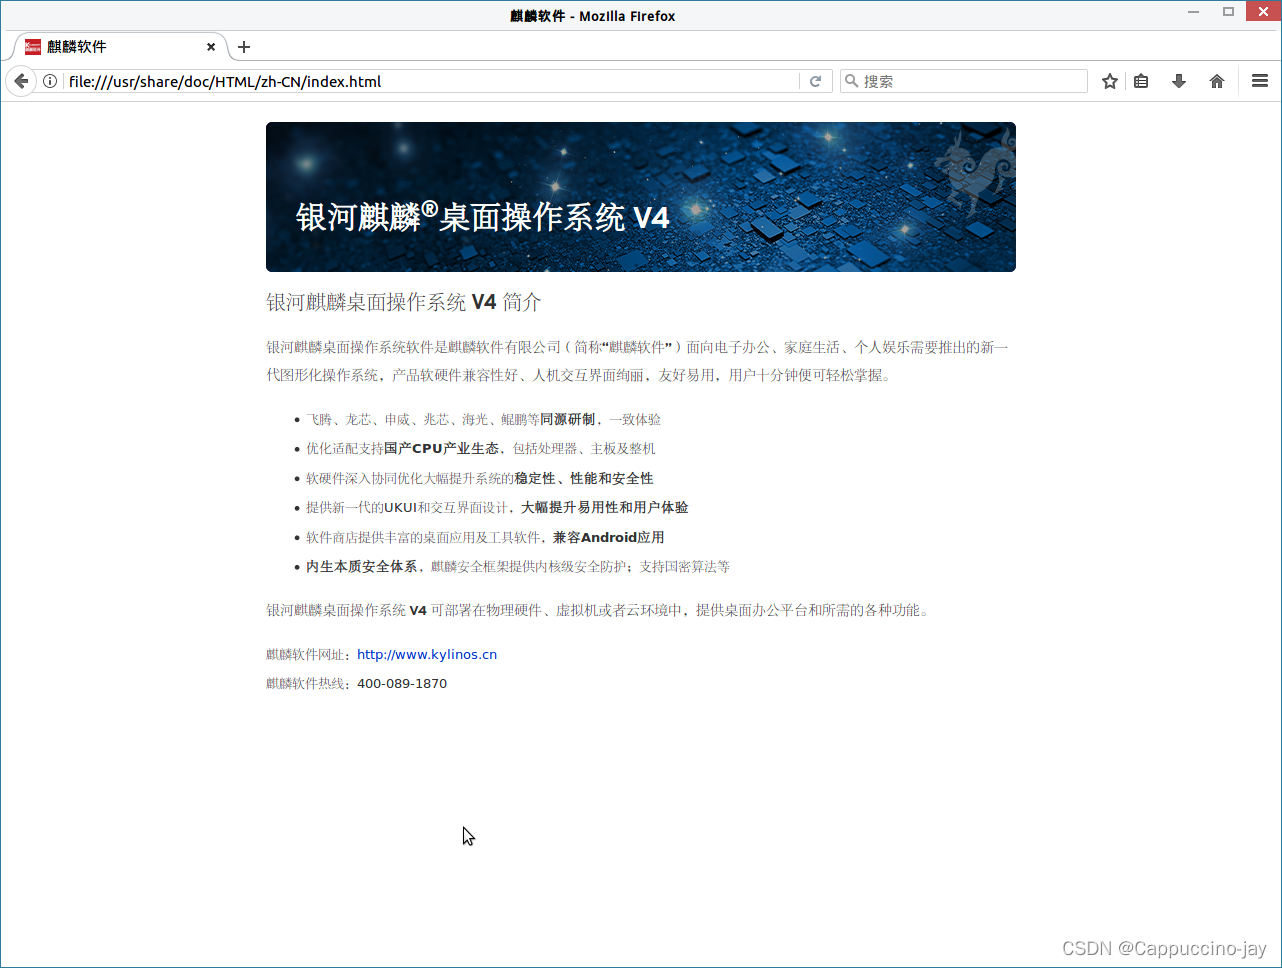This screenshot has height=968, width=1282.
Task: Click the 麒麟软件 tab favicon
Action: 33,47
